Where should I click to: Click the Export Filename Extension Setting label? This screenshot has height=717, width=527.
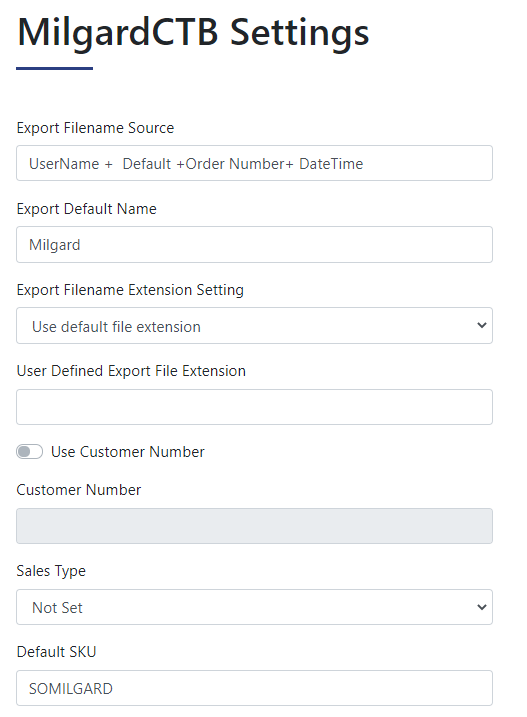point(130,290)
